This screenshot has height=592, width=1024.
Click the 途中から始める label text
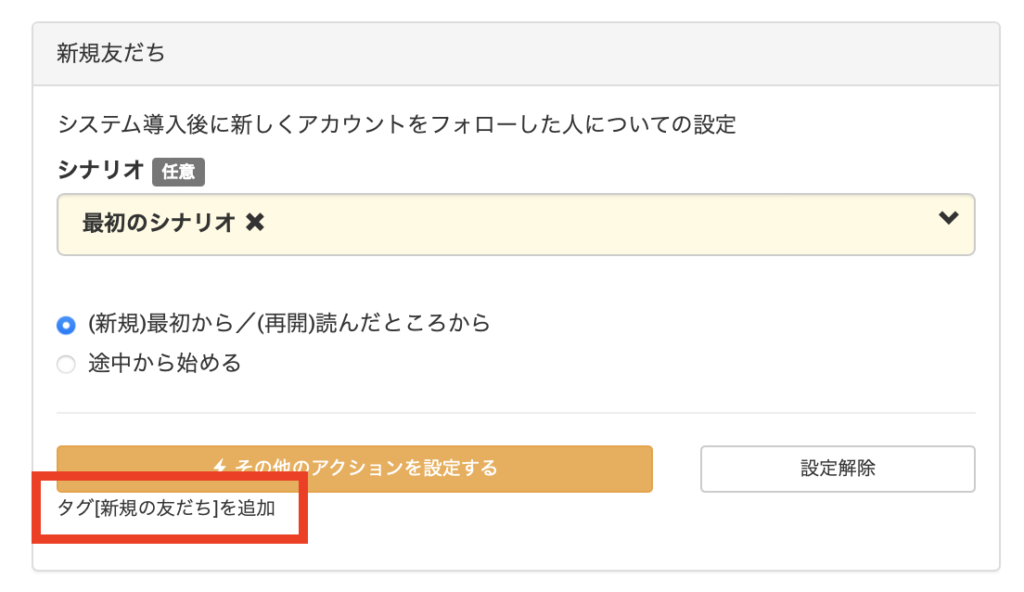click(x=165, y=364)
